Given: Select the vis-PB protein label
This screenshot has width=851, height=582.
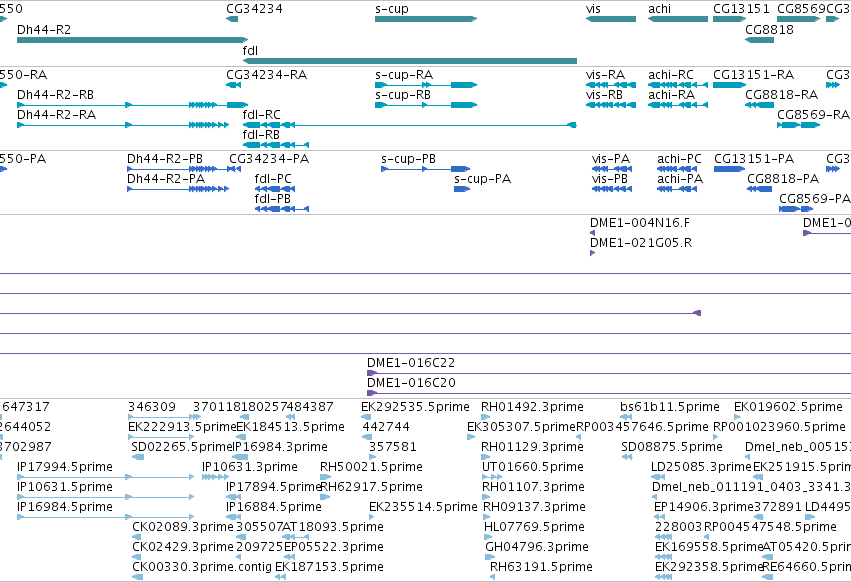Looking at the screenshot, I should coord(609,179).
